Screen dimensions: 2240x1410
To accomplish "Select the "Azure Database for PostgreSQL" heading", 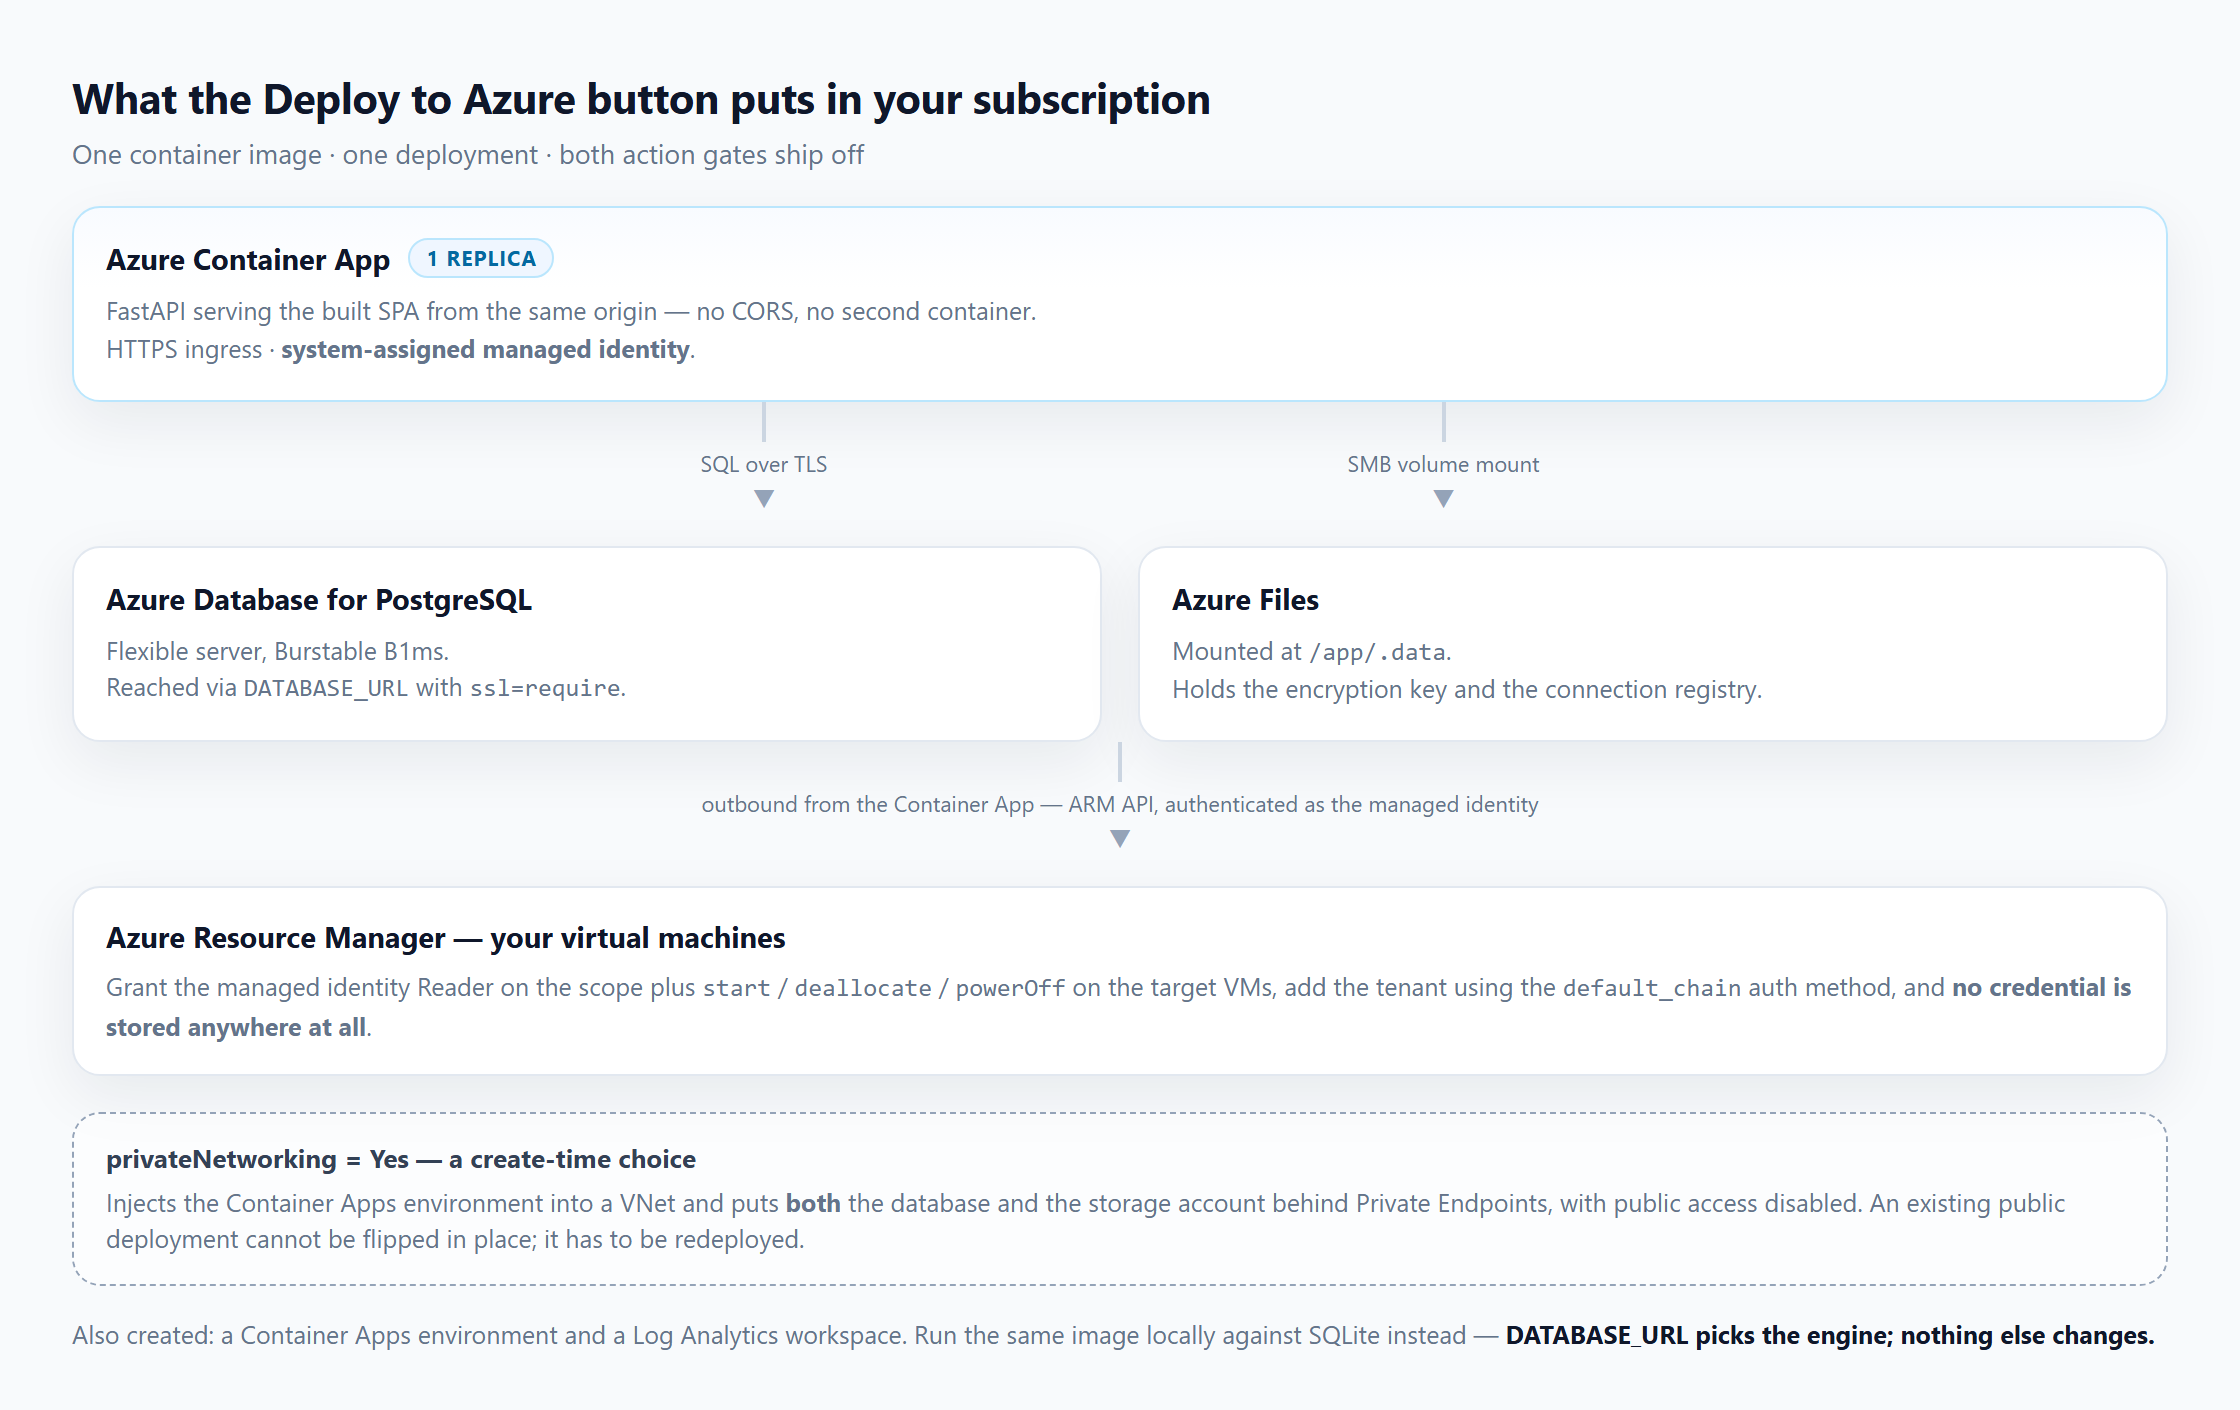I will (x=319, y=600).
